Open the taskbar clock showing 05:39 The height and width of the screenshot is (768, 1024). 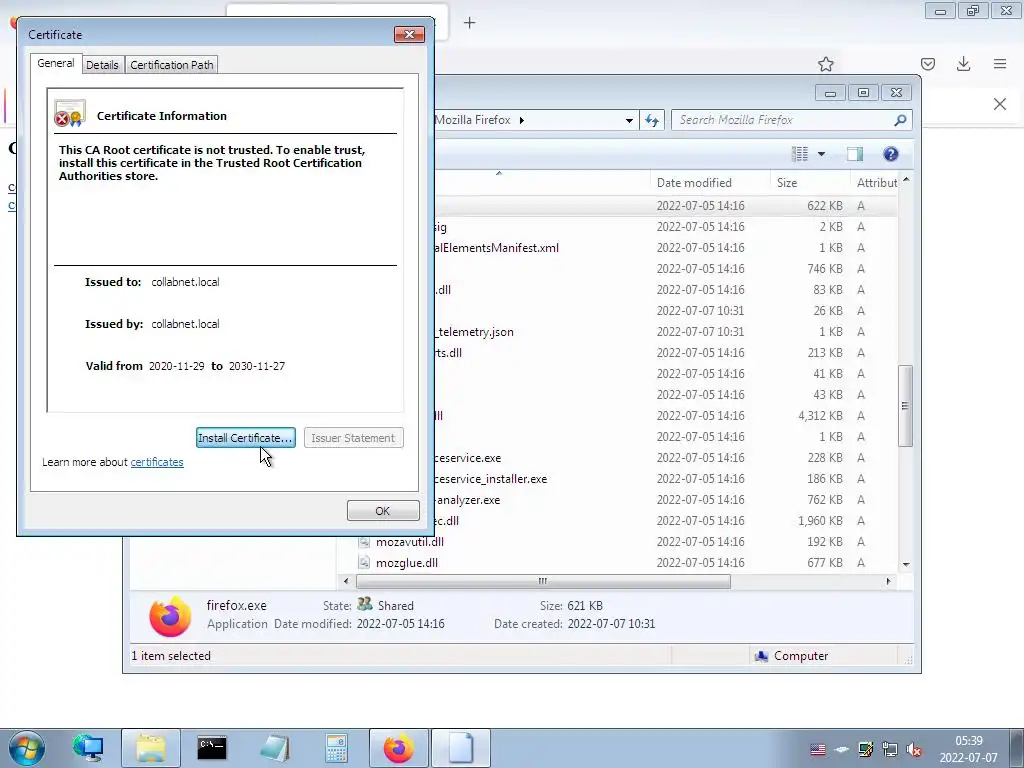click(x=968, y=749)
